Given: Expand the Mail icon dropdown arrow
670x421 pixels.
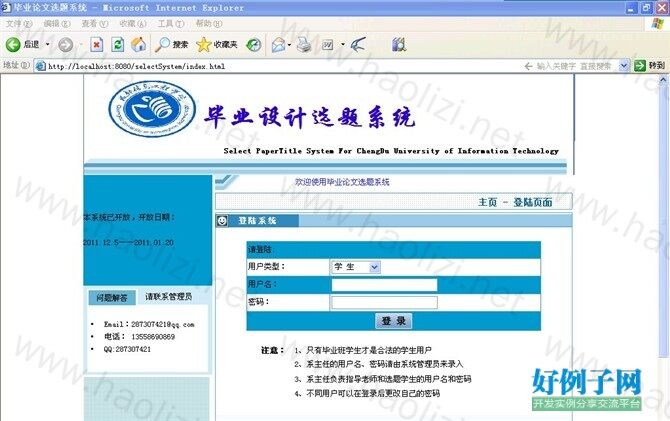Looking at the screenshot, I should tap(292, 45).
